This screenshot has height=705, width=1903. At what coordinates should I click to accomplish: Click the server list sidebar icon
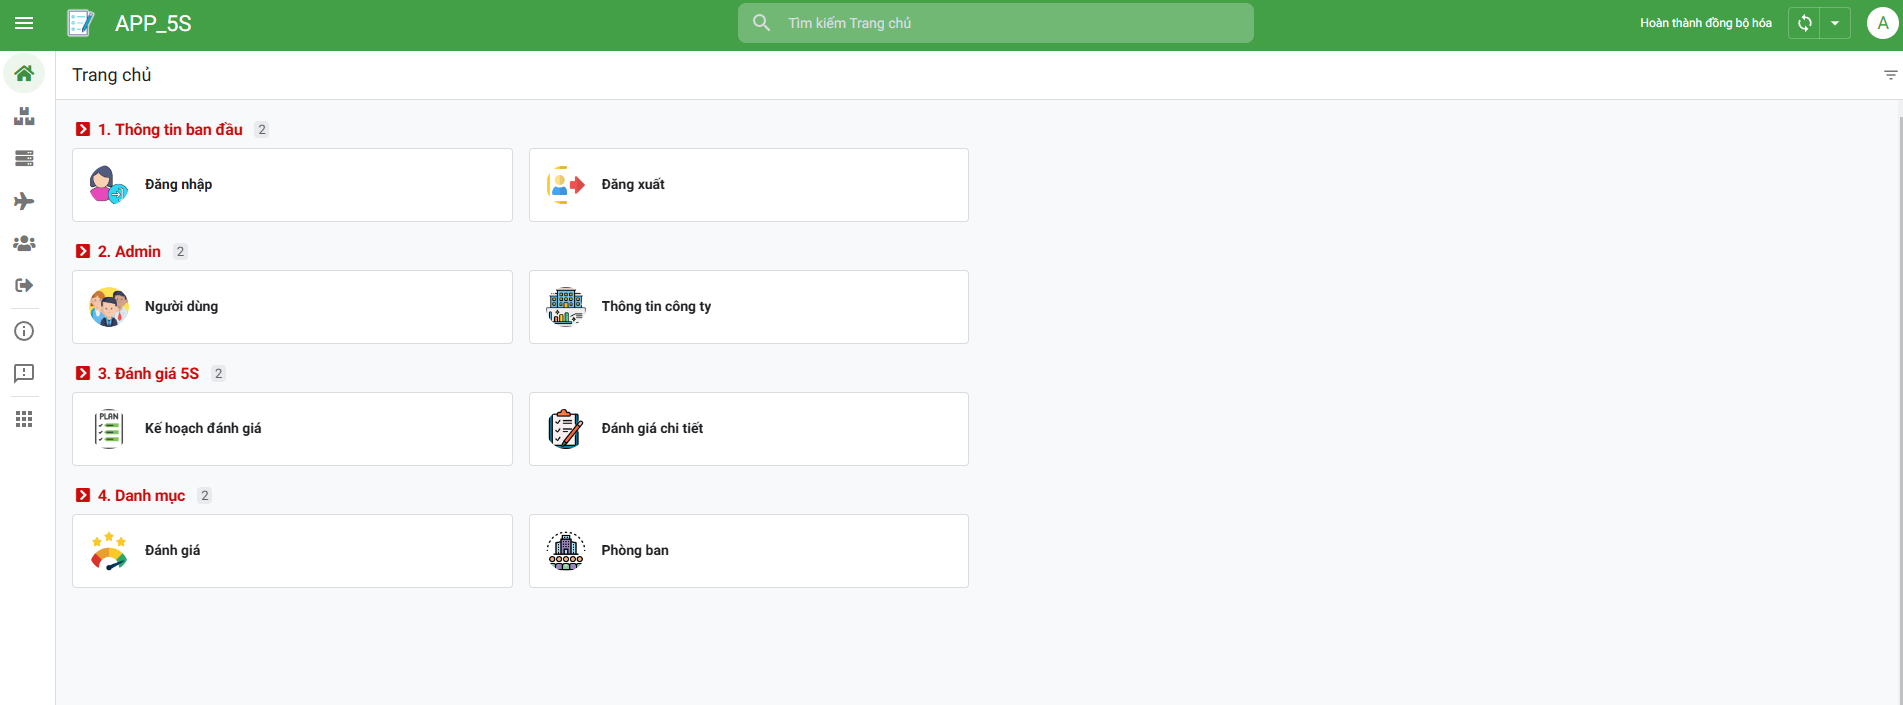[x=24, y=159]
